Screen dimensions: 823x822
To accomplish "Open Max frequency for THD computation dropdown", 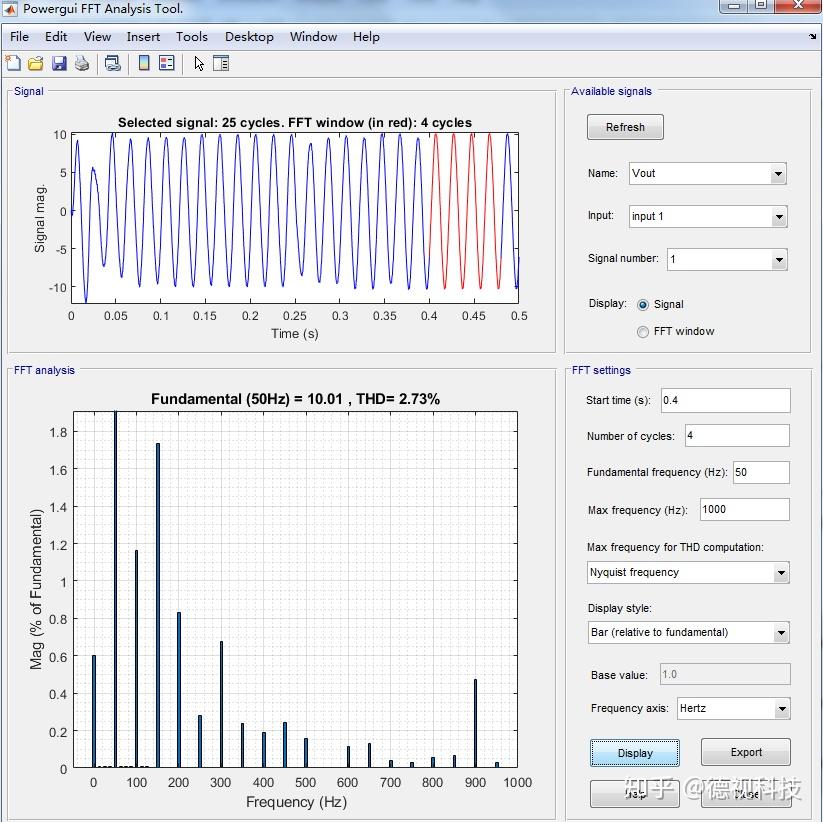I will tap(688, 572).
